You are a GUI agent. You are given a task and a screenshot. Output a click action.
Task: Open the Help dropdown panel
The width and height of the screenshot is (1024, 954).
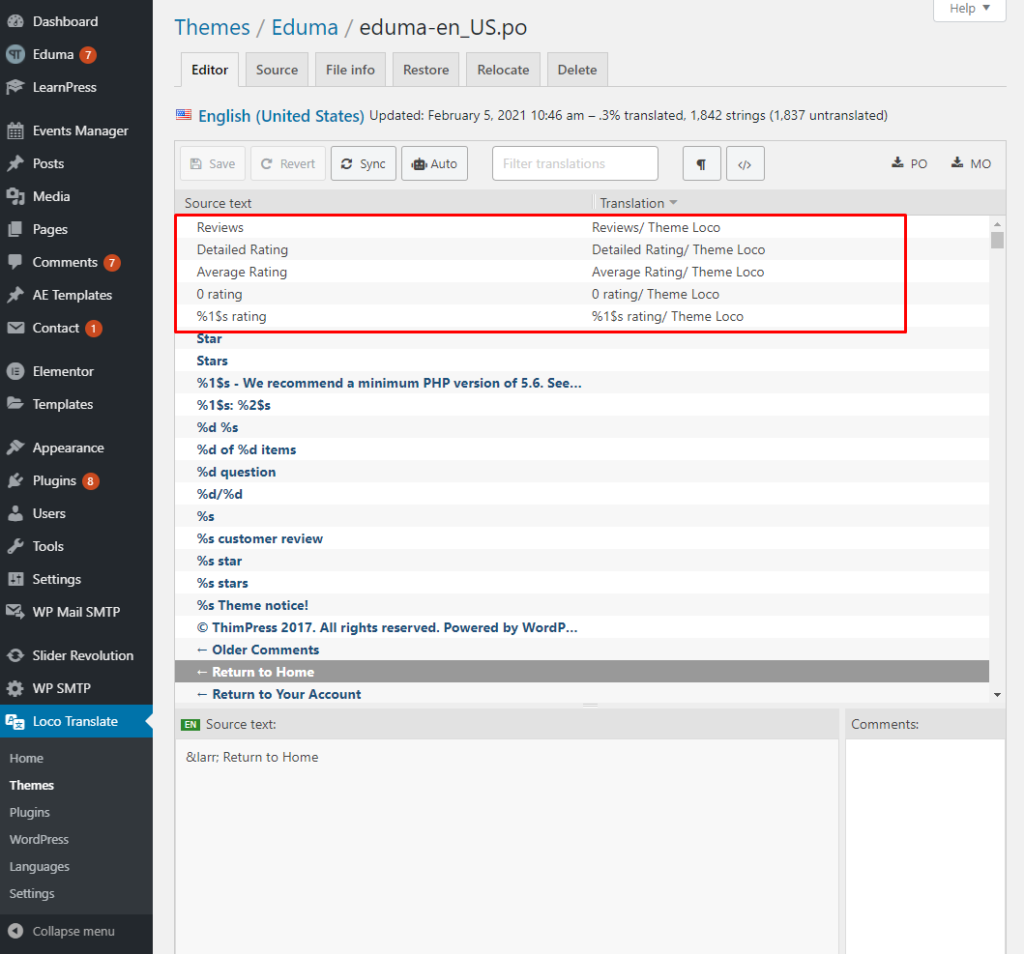[x=968, y=10]
